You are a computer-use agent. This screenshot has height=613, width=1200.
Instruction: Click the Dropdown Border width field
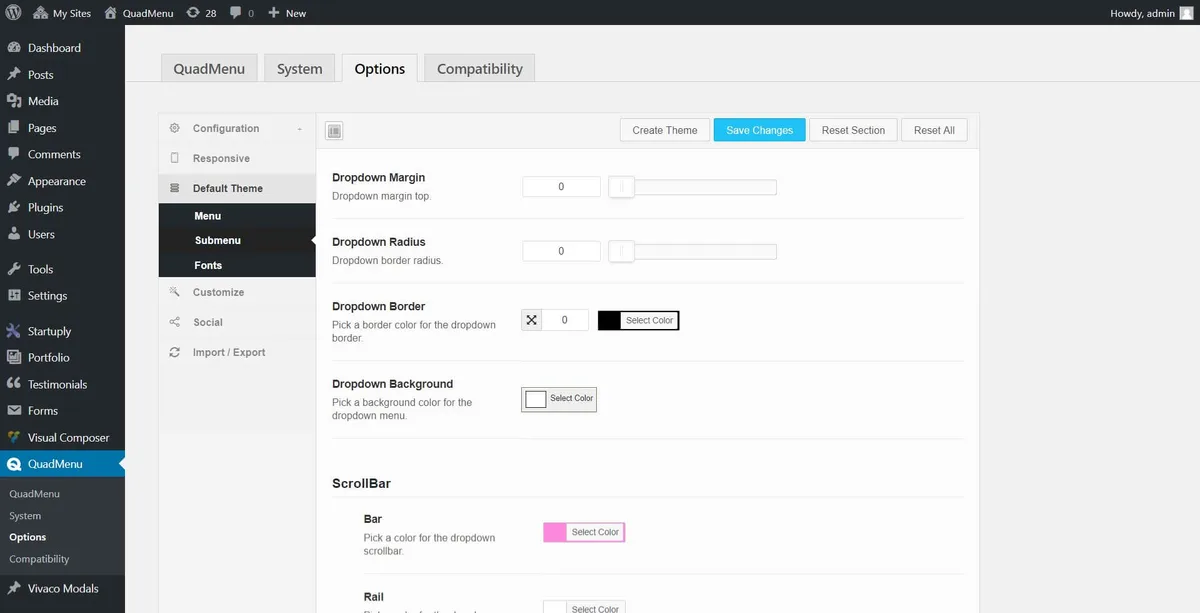point(565,320)
